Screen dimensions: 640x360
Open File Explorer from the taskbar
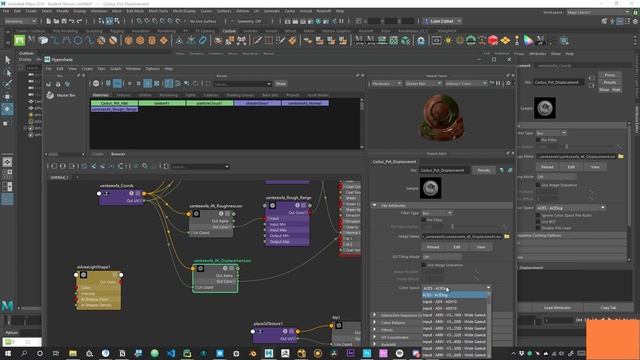tap(73, 353)
